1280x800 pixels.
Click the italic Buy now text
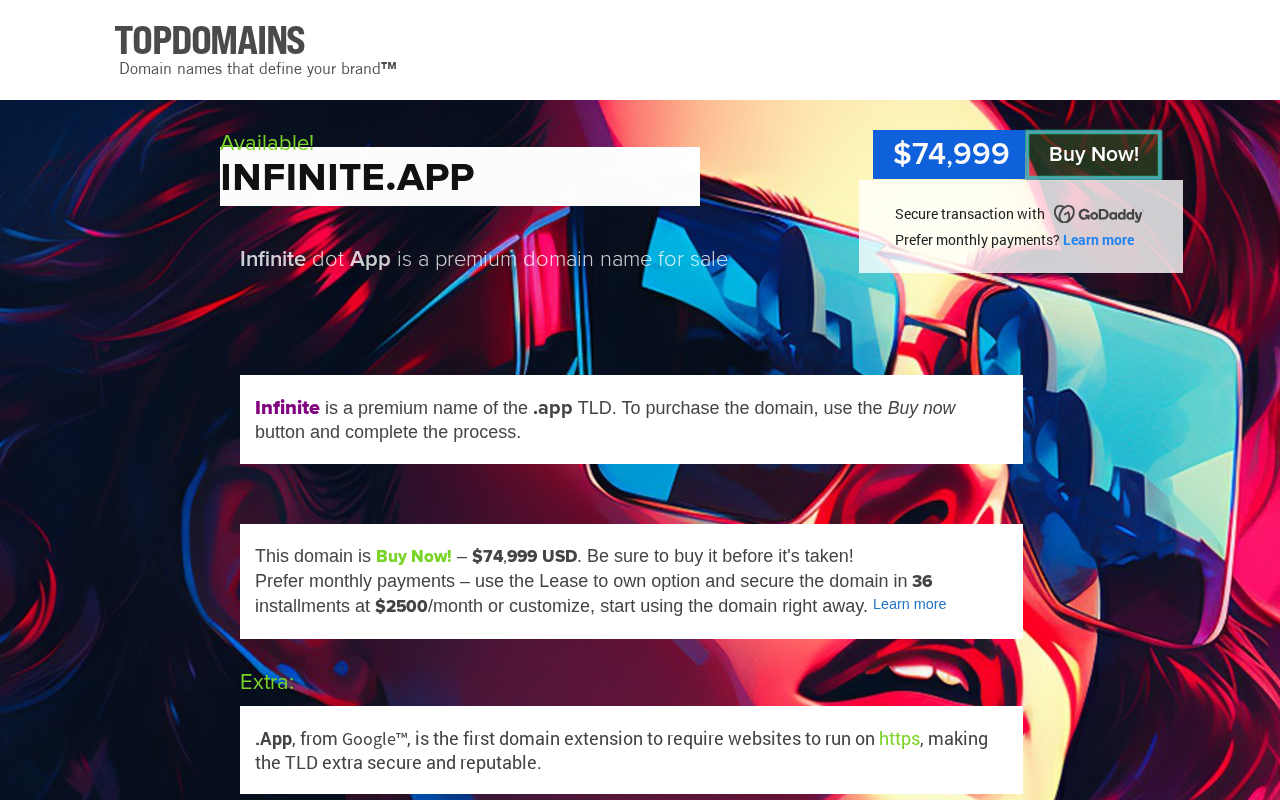point(921,408)
